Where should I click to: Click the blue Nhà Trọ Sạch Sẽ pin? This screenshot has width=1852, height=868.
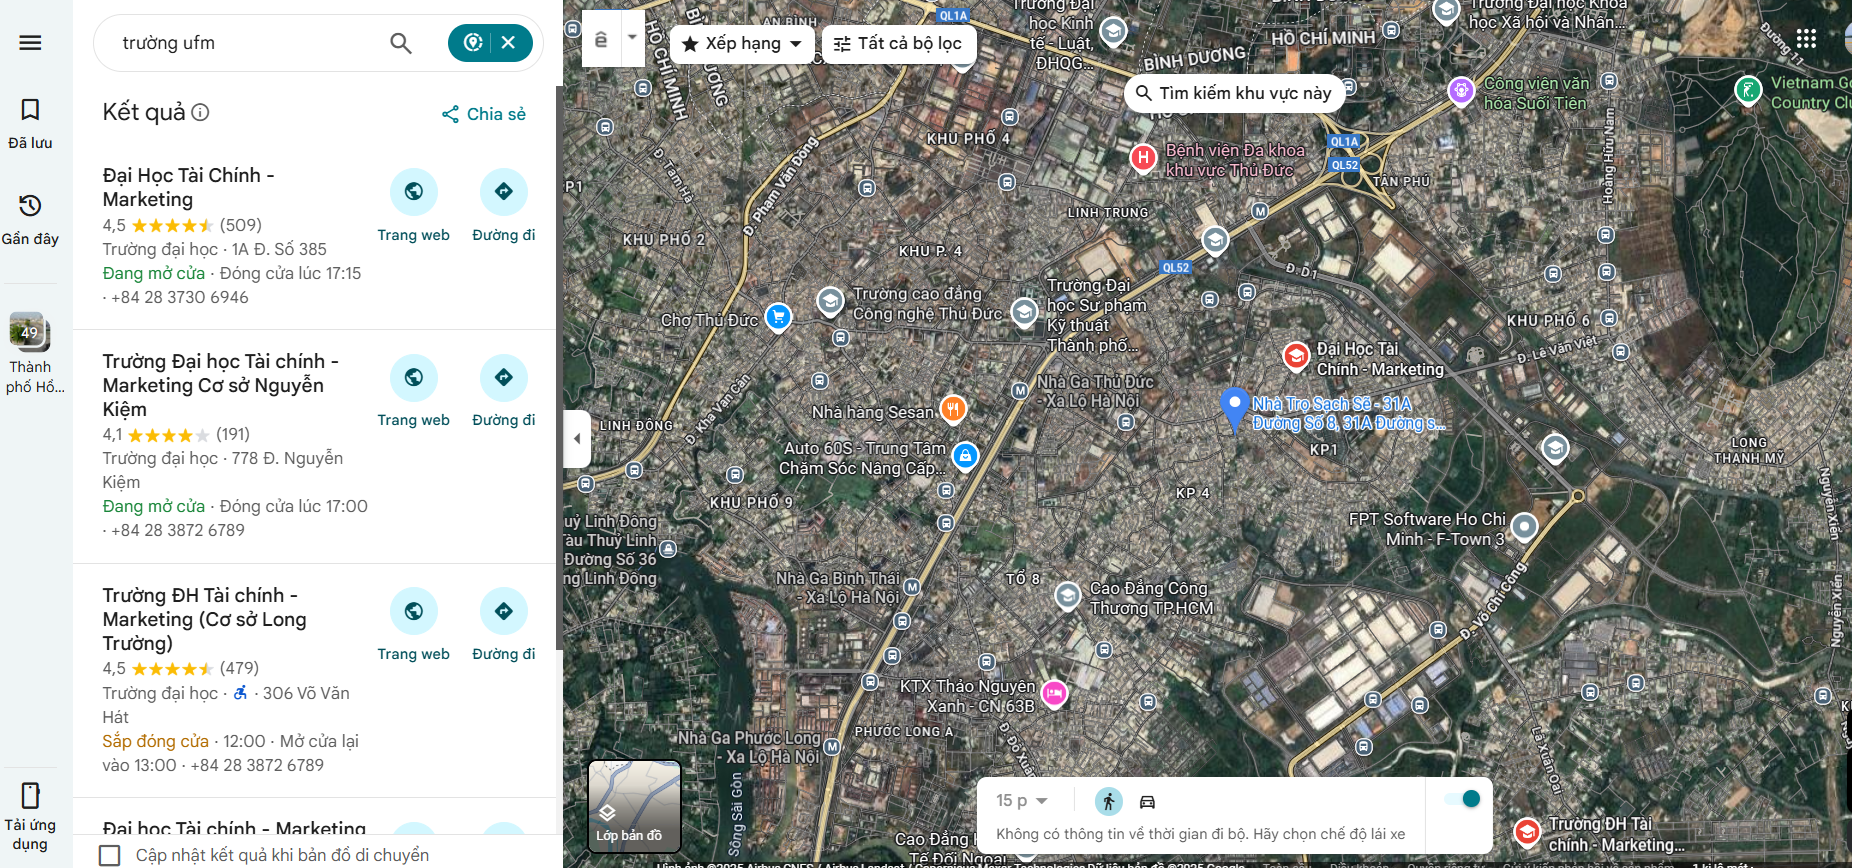coord(1234,408)
